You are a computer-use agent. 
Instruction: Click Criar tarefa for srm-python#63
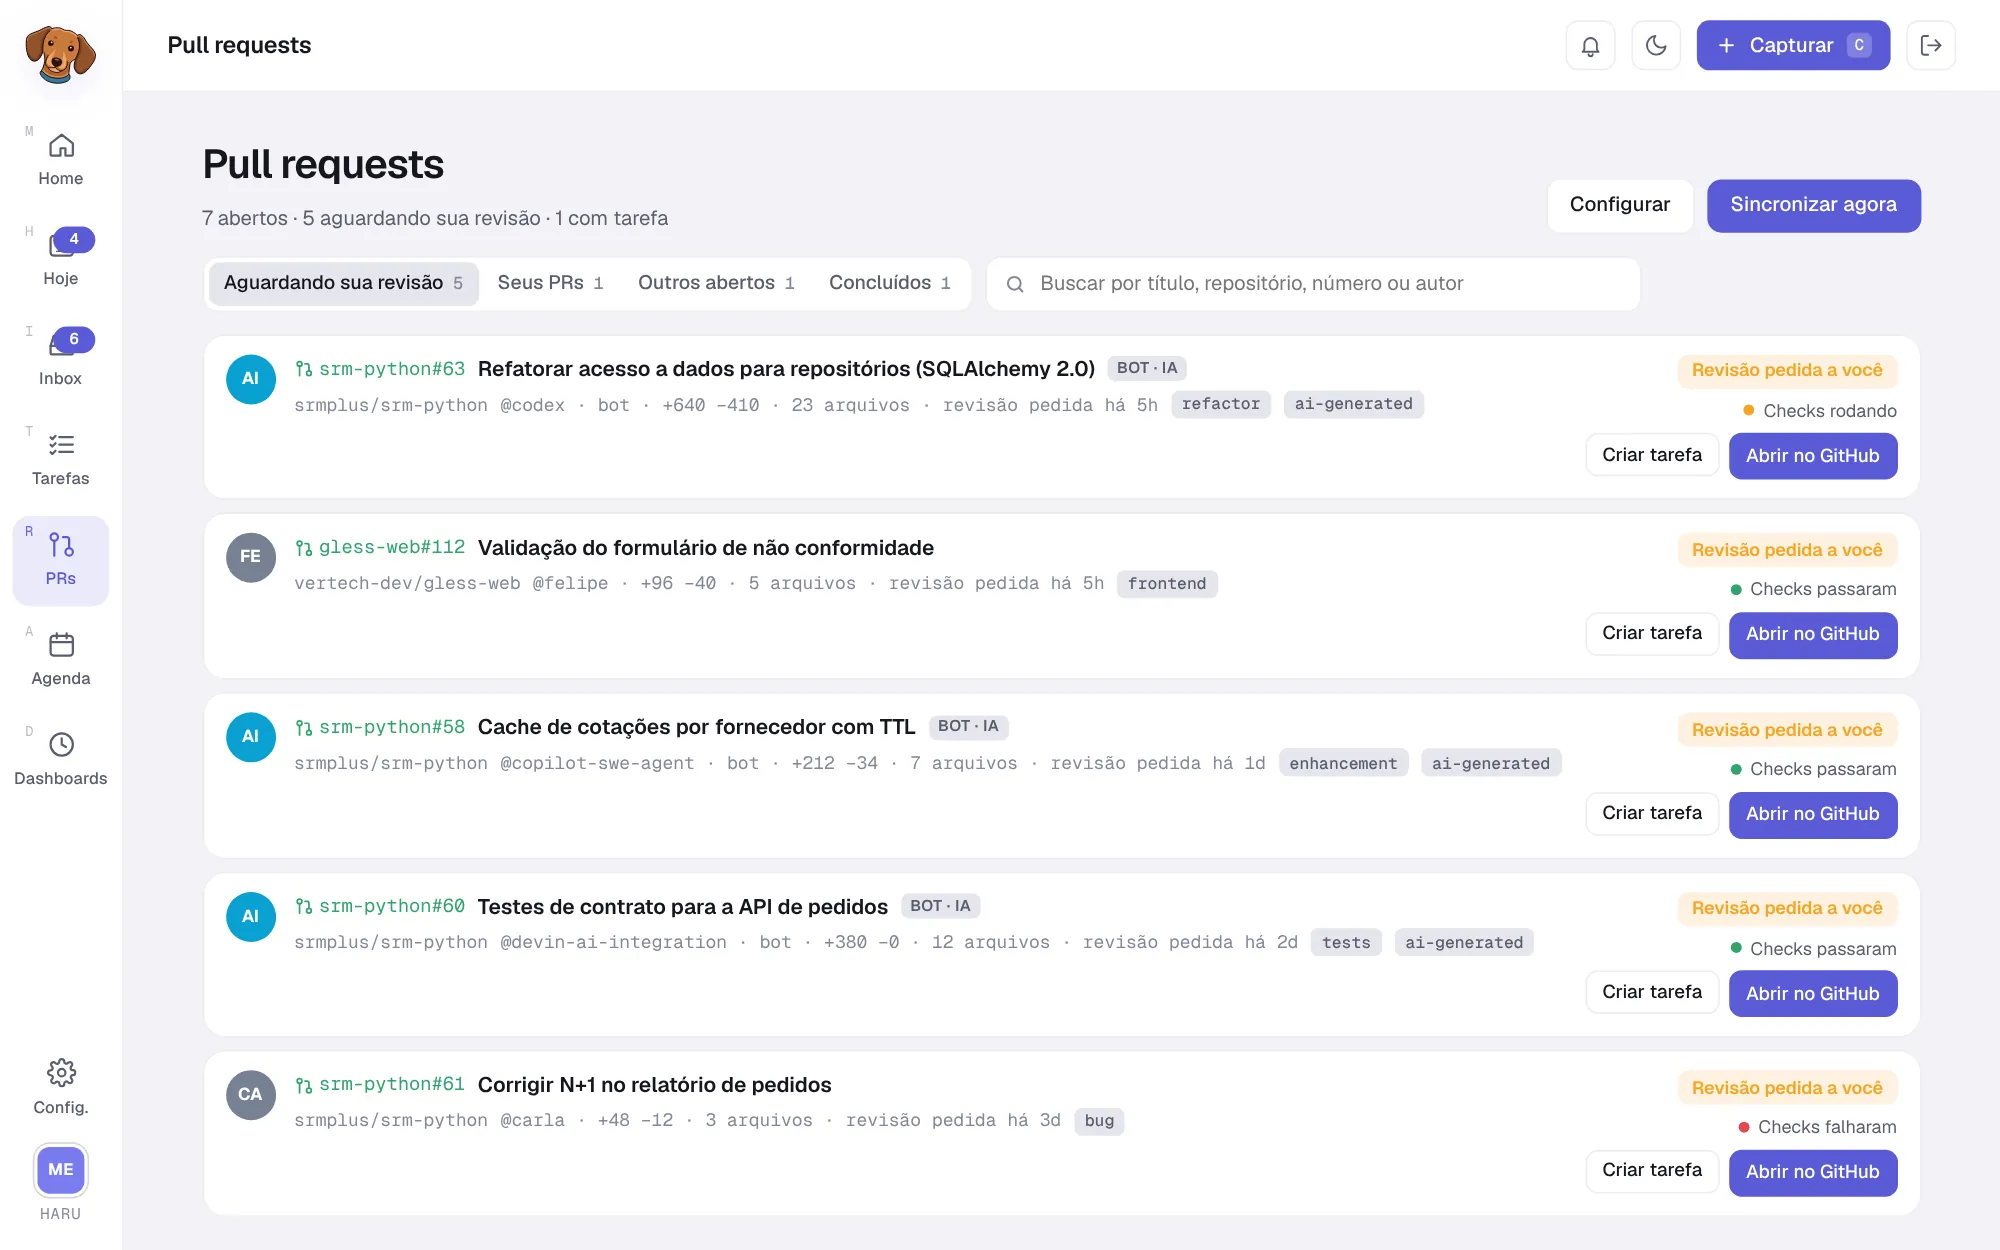[1652, 456]
